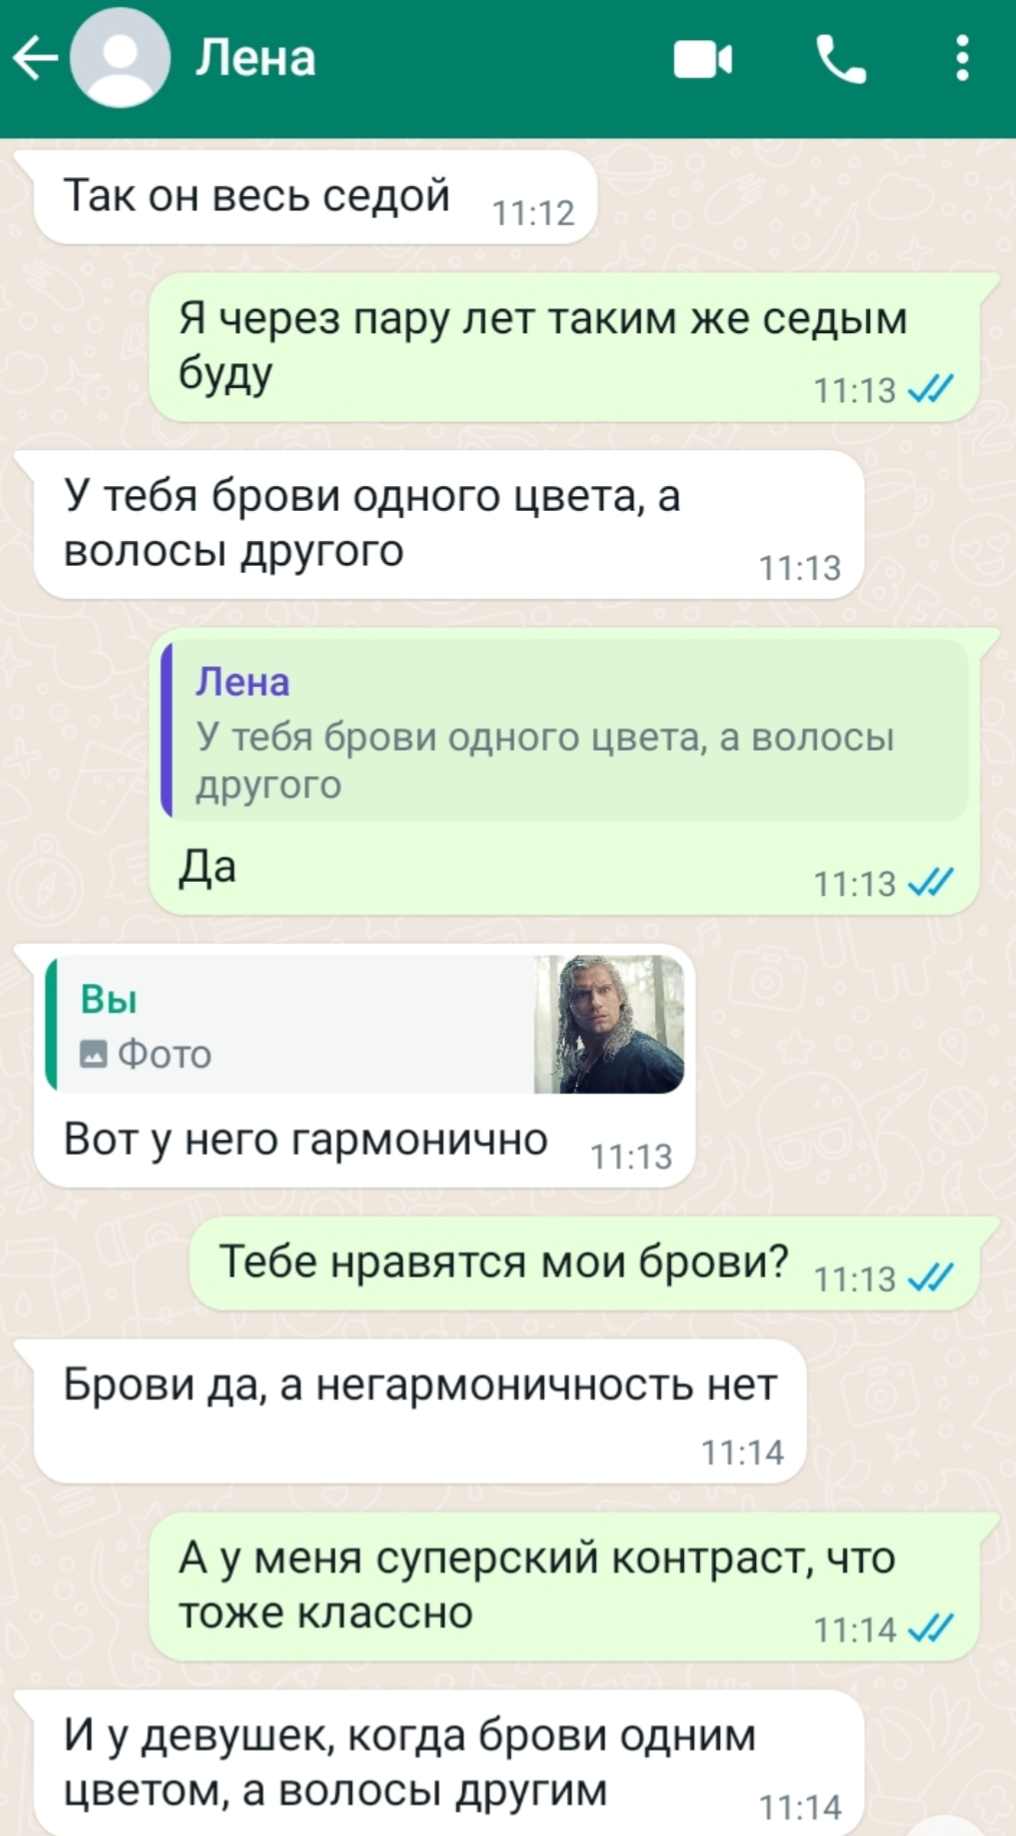Tap the quoted photo thumbnail
The height and width of the screenshot is (1836, 1016).
(609, 1024)
